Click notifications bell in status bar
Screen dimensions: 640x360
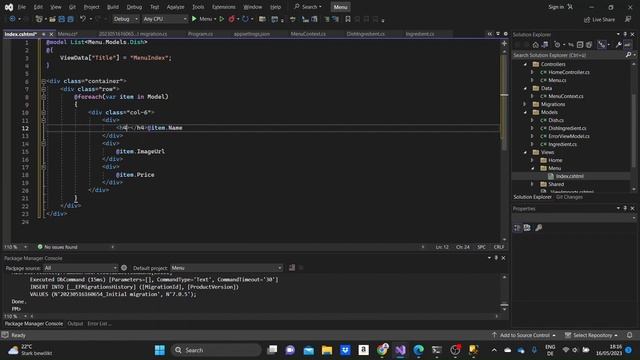(x=629, y=335)
